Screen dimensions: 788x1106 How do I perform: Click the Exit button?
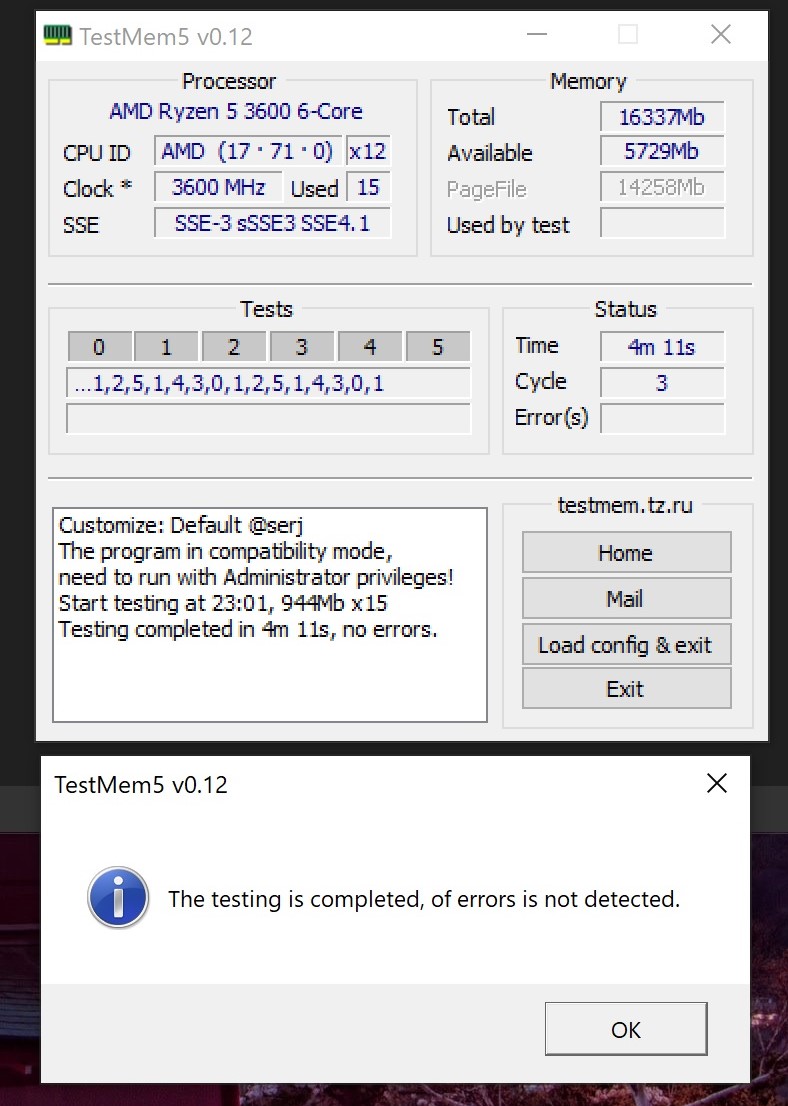tap(626, 688)
